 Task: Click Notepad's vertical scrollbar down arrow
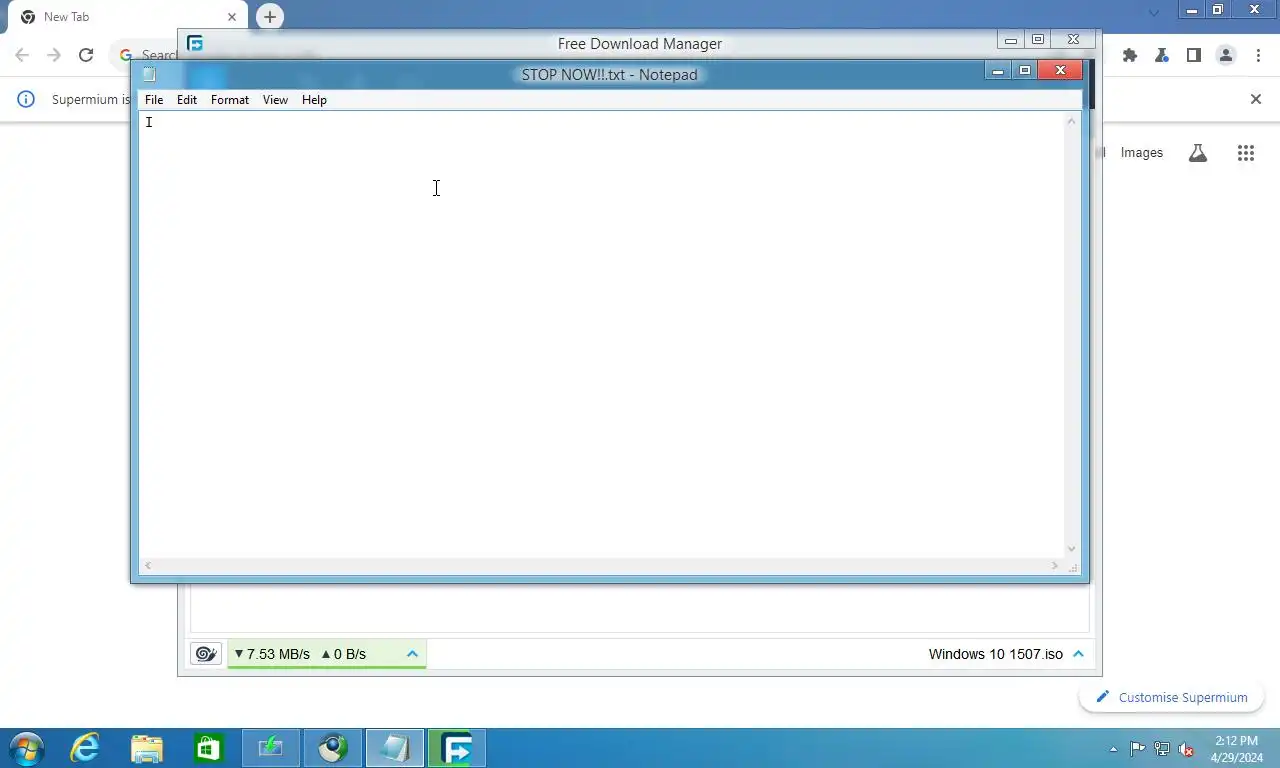[1072, 548]
